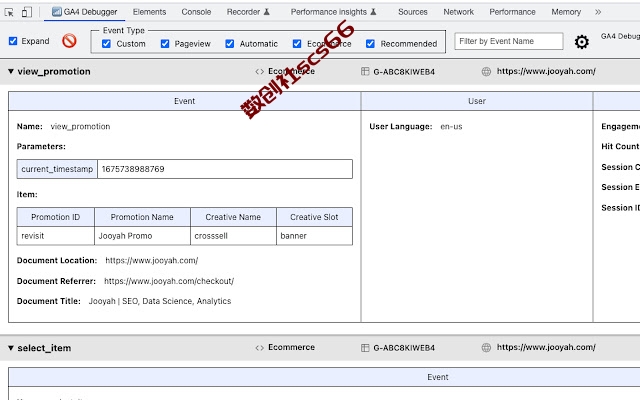Uncheck the Custom event type

[x=106, y=44]
